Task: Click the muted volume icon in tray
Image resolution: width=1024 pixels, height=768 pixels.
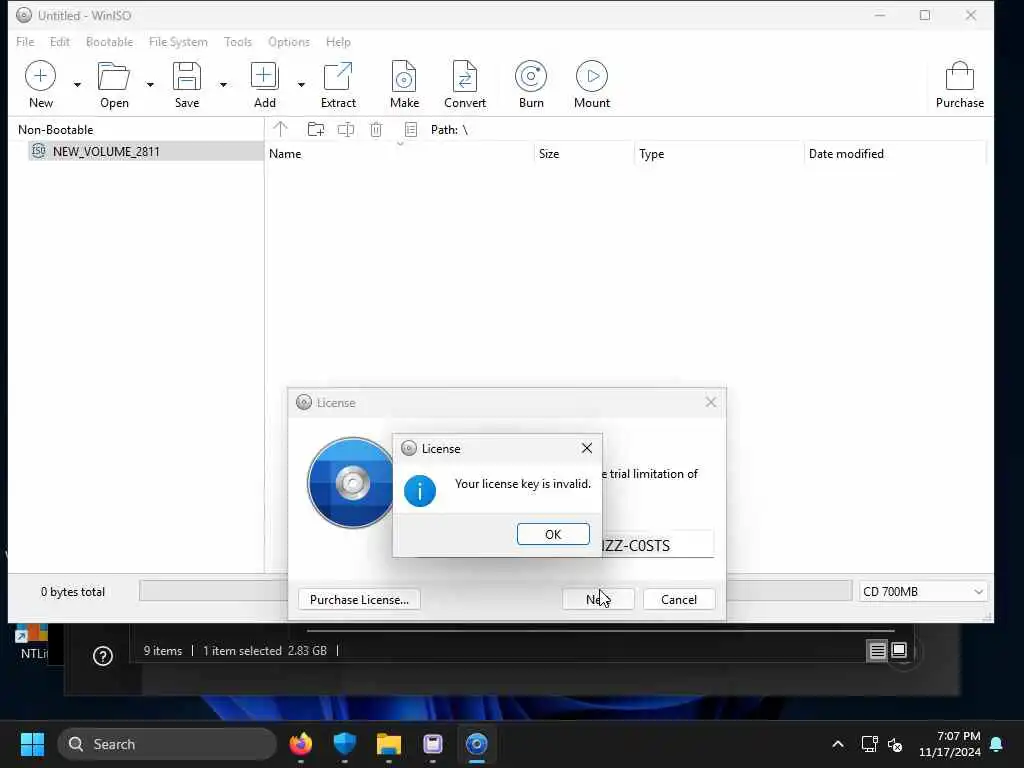Action: click(x=895, y=744)
